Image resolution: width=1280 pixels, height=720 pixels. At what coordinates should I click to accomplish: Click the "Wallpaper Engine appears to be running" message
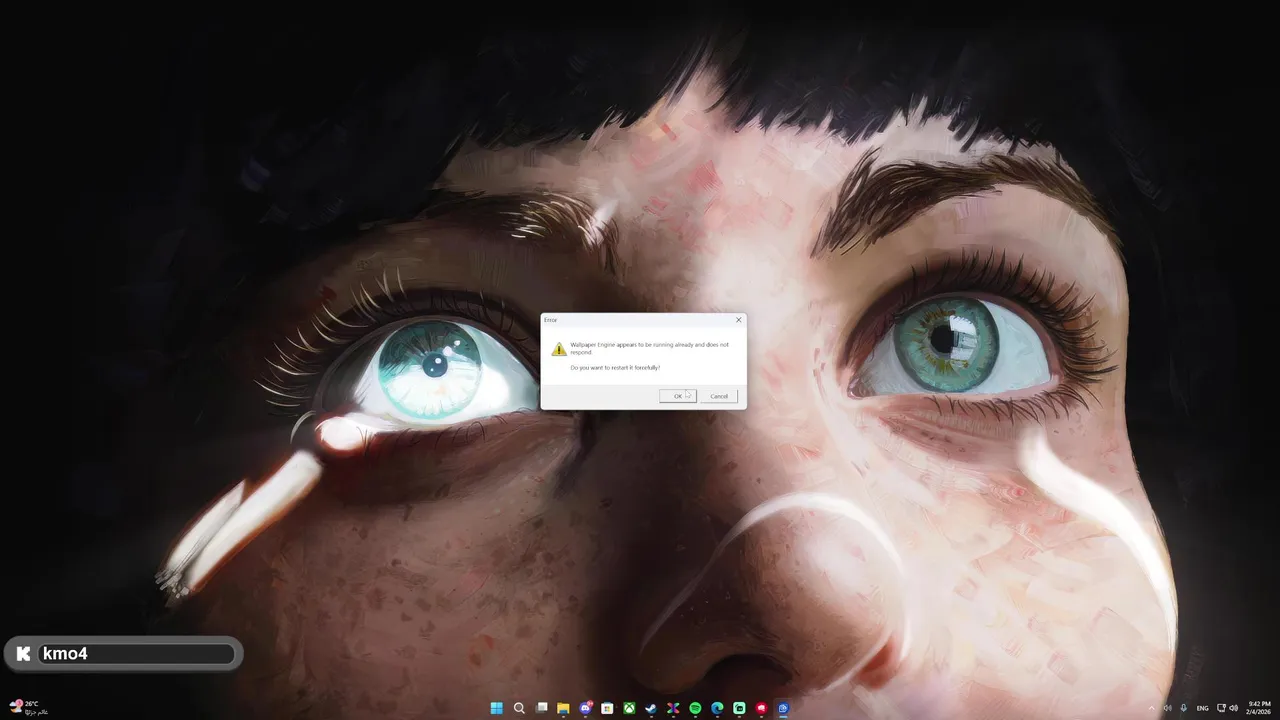pyautogui.click(x=649, y=348)
